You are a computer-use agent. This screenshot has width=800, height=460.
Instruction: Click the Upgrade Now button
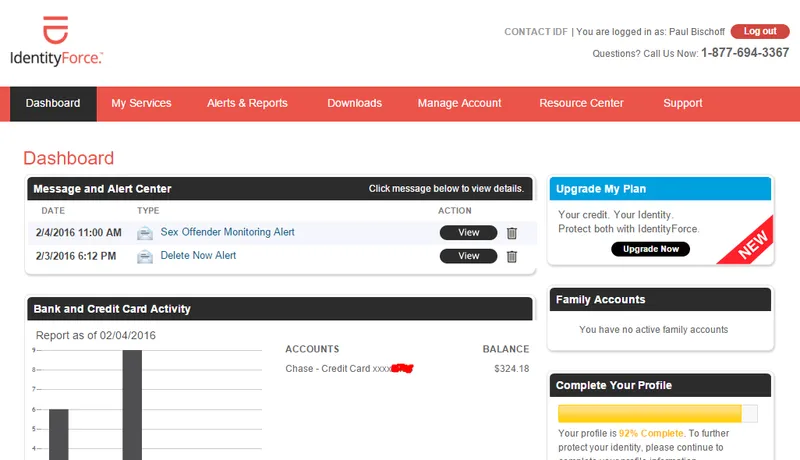650,249
